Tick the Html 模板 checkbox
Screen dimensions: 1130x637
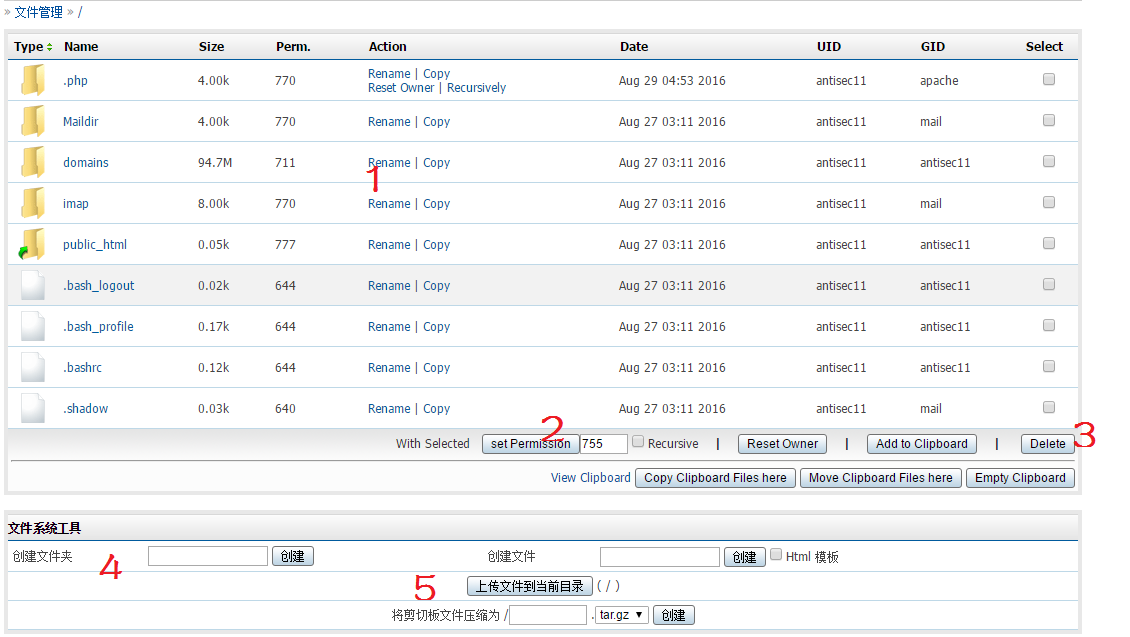point(776,555)
